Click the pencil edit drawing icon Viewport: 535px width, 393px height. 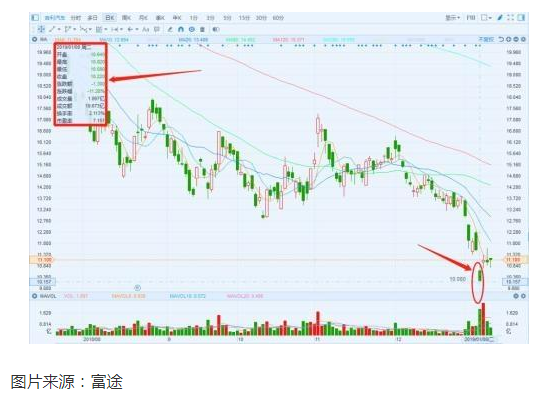point(170,29)
